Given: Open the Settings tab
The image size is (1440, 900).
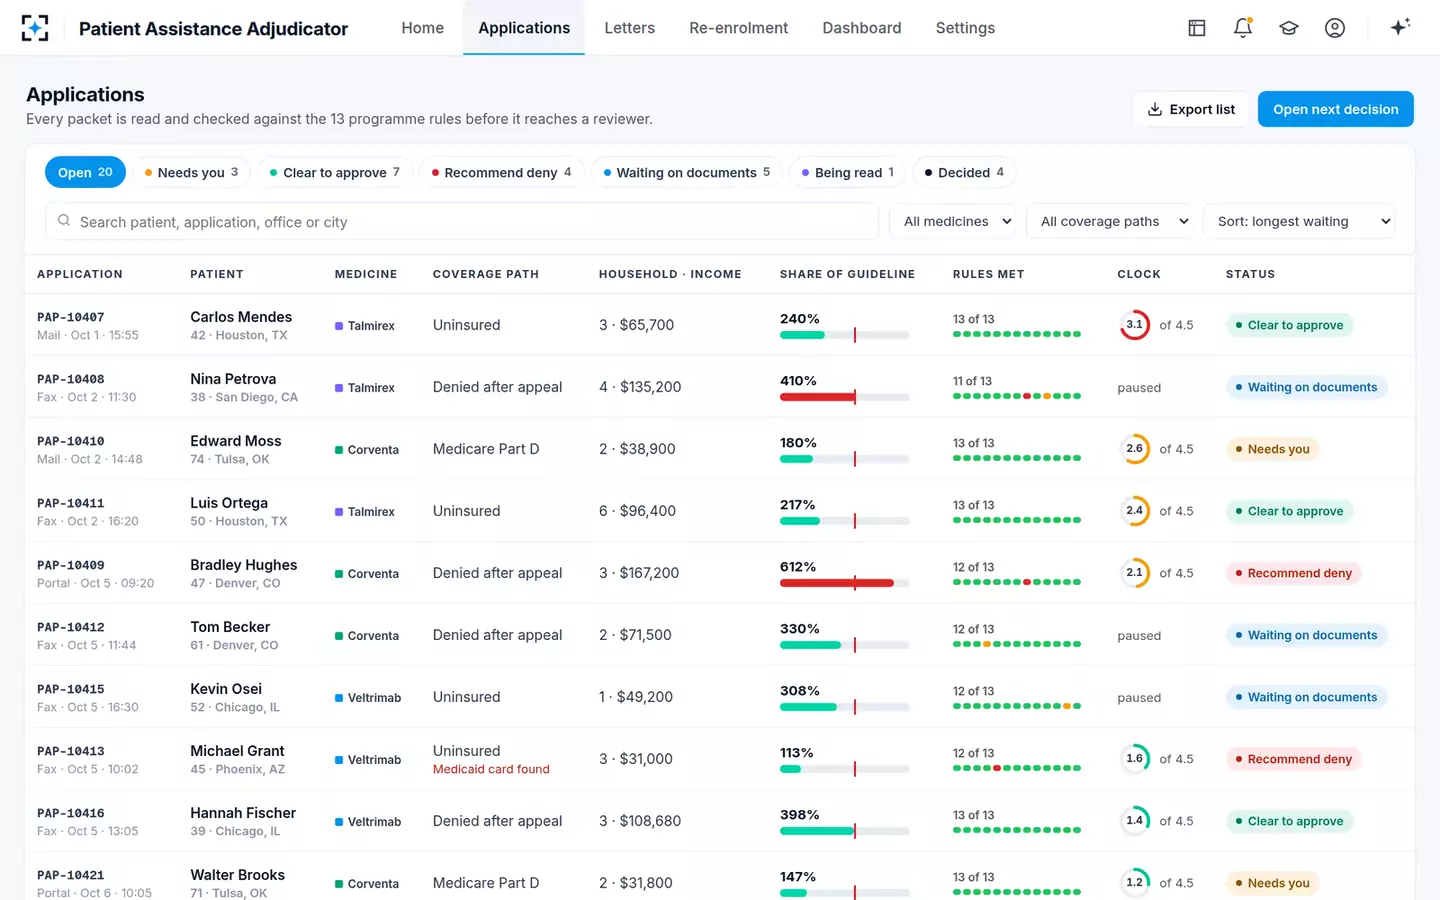Looking at the screenshot, I should pos(965,28).
